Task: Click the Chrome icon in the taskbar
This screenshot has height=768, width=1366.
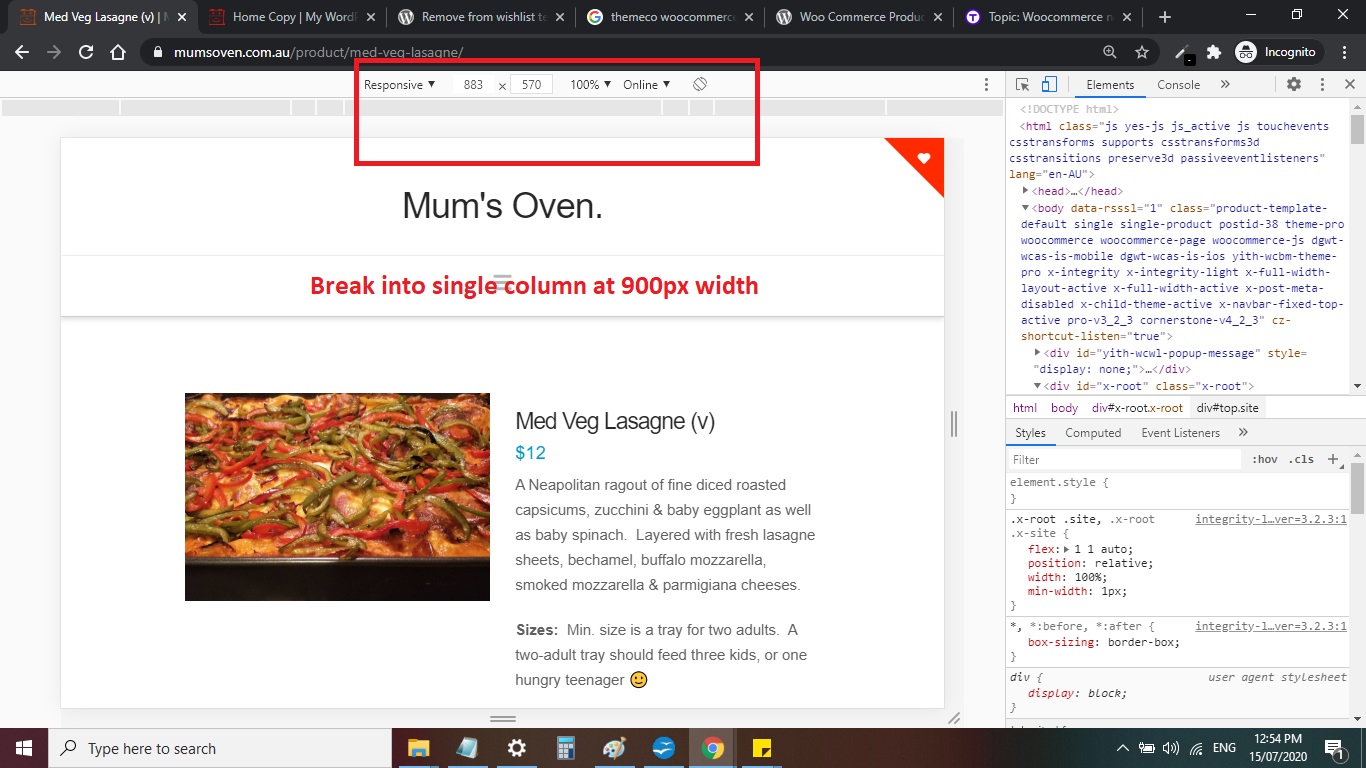Action: pos(712,748)
